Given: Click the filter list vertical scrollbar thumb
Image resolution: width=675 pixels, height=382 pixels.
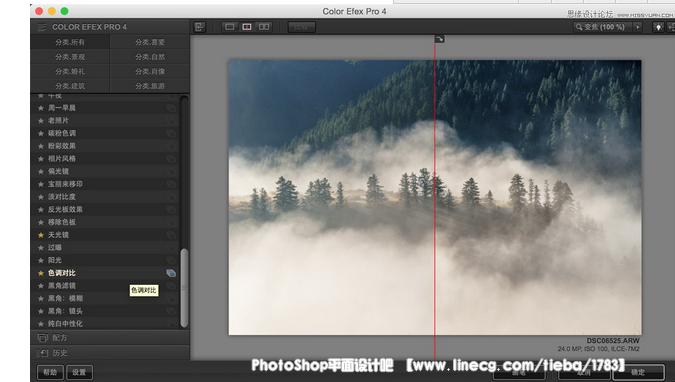Looking at the screenshot, I should point(184,287).
